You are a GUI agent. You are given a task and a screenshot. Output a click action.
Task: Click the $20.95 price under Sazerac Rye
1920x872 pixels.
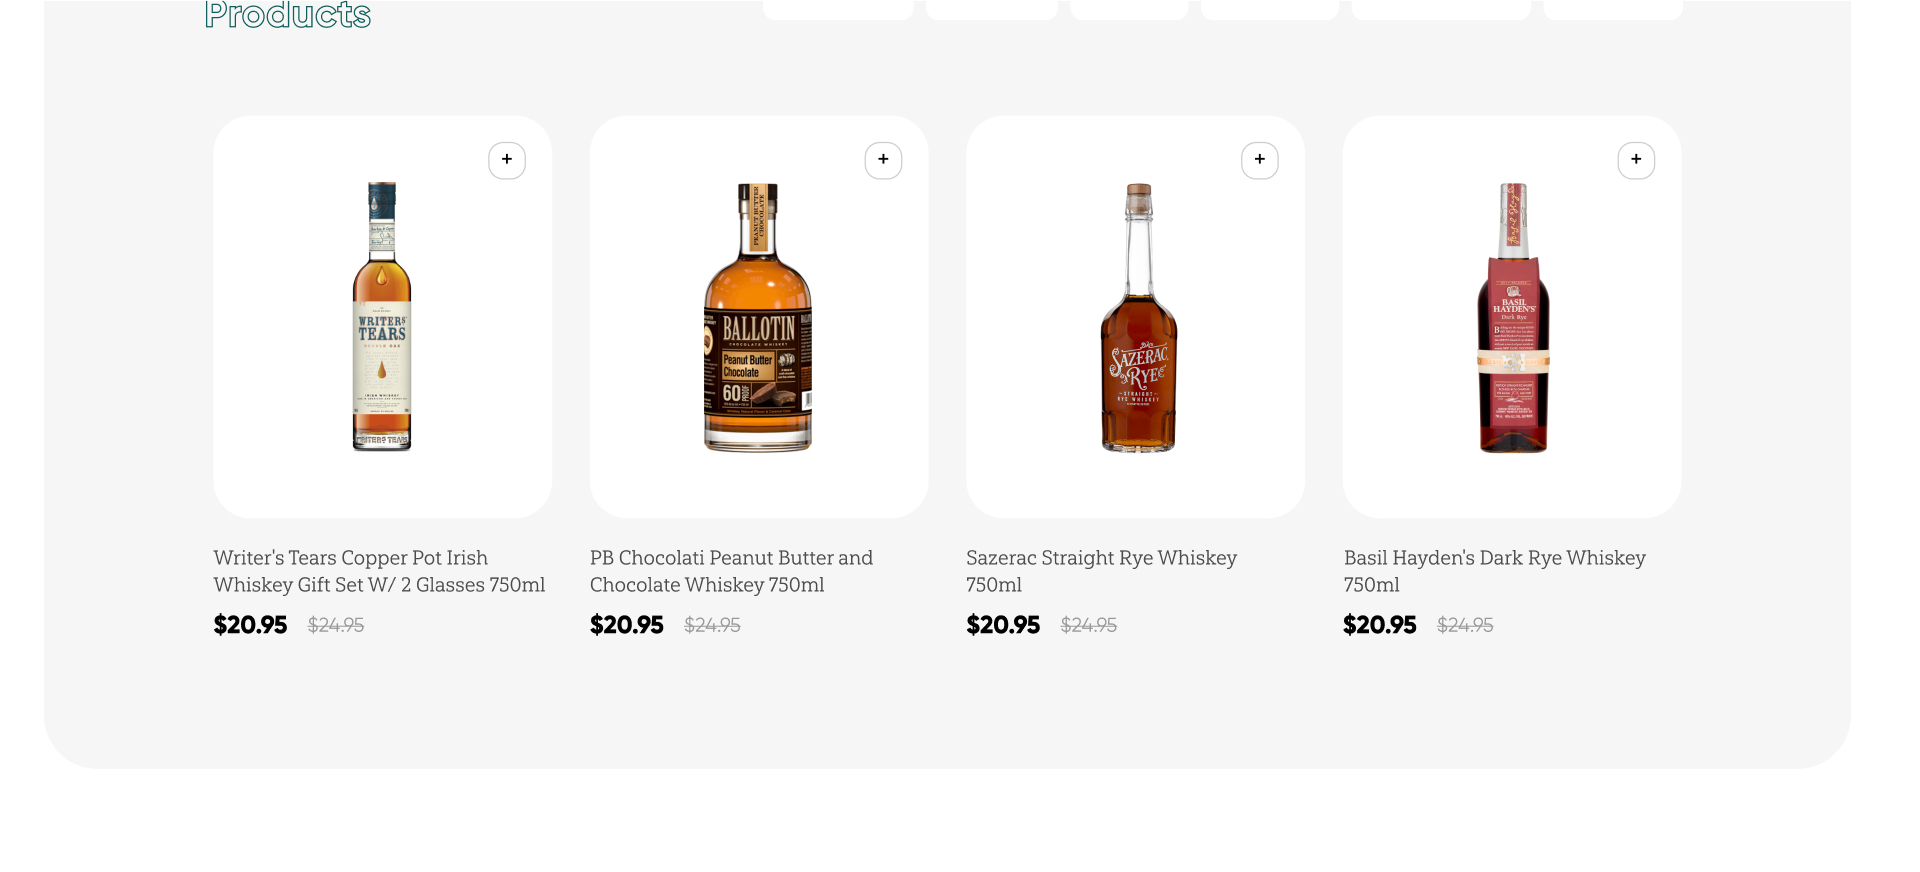tap(1003, 625)
